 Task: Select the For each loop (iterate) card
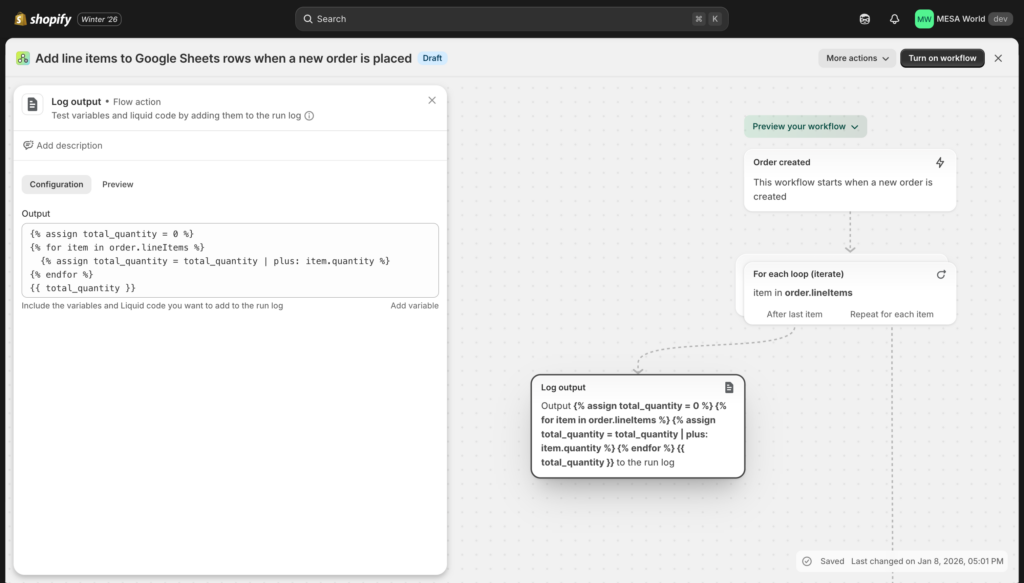pos(850,292)
